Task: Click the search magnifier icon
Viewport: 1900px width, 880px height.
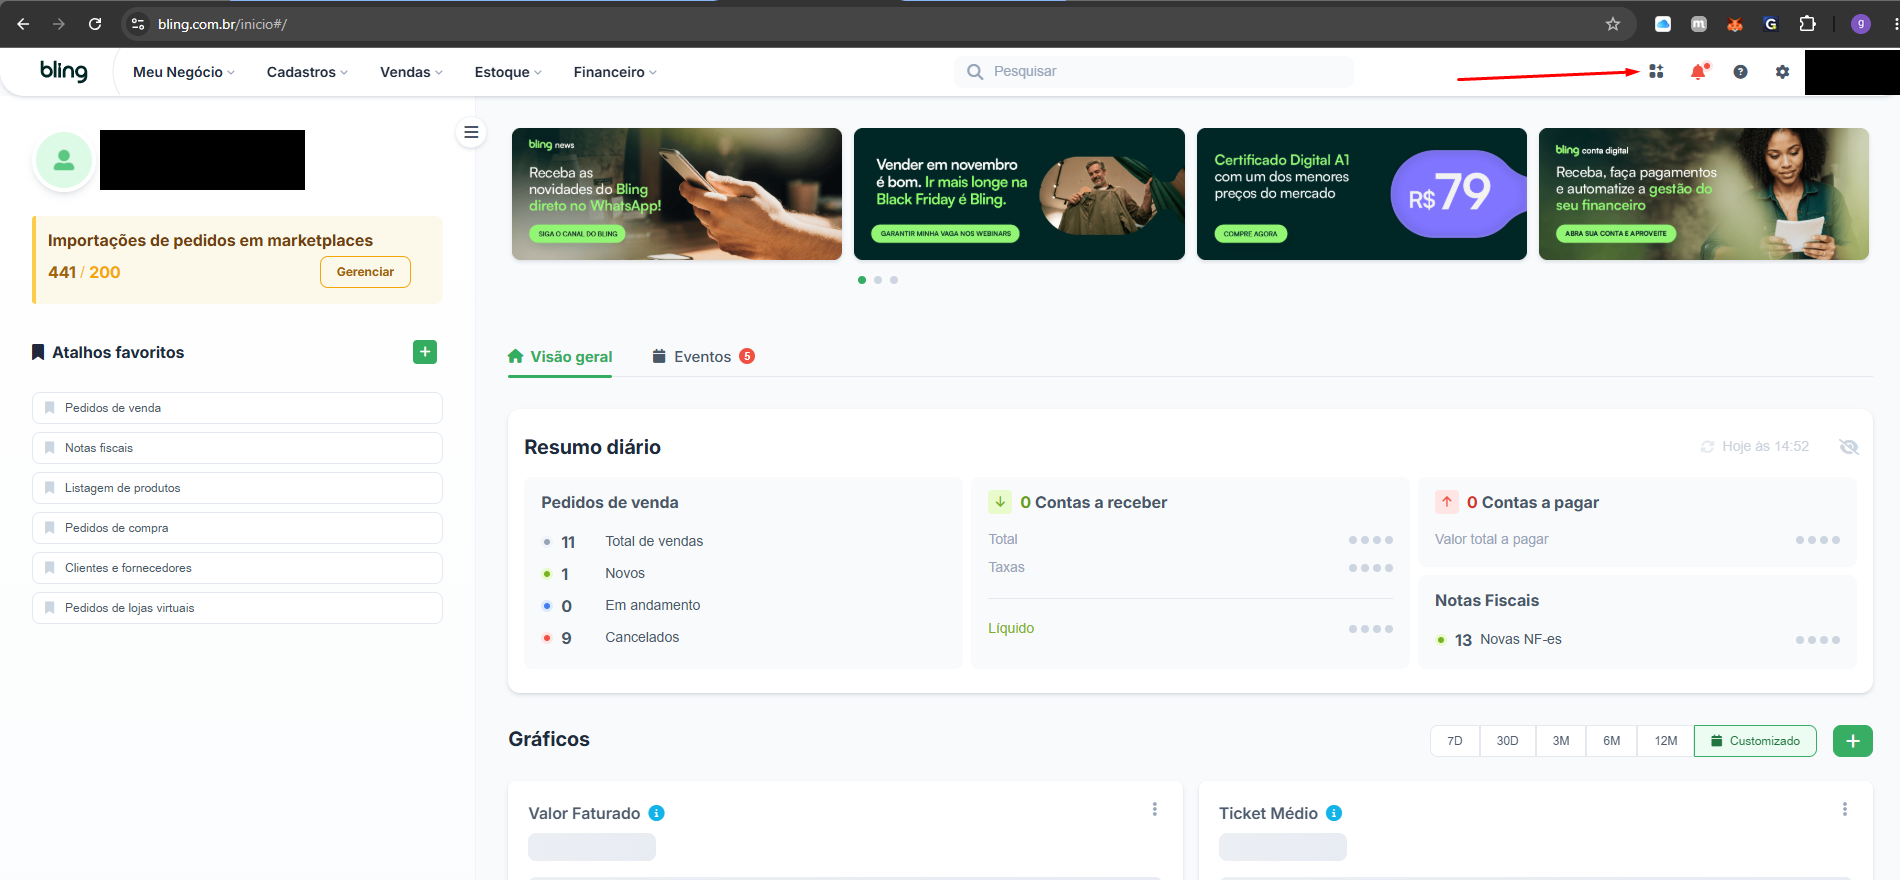Action: [975, 72]
